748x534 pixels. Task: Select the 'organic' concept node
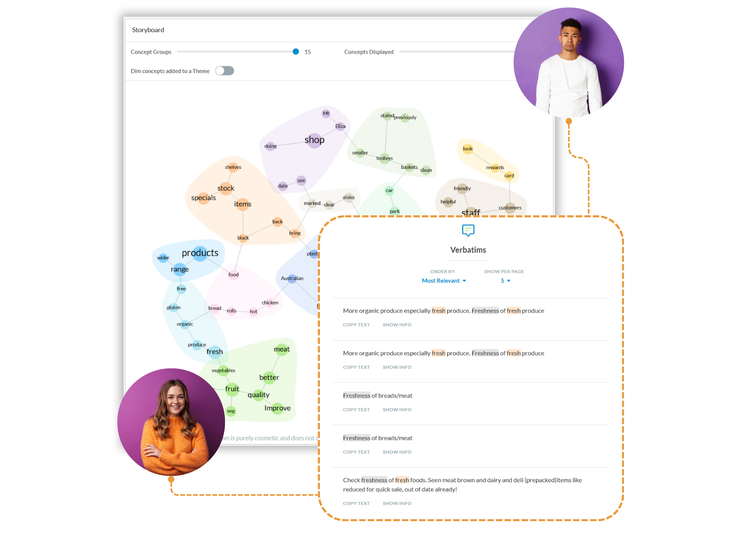[x=185, y=324]
